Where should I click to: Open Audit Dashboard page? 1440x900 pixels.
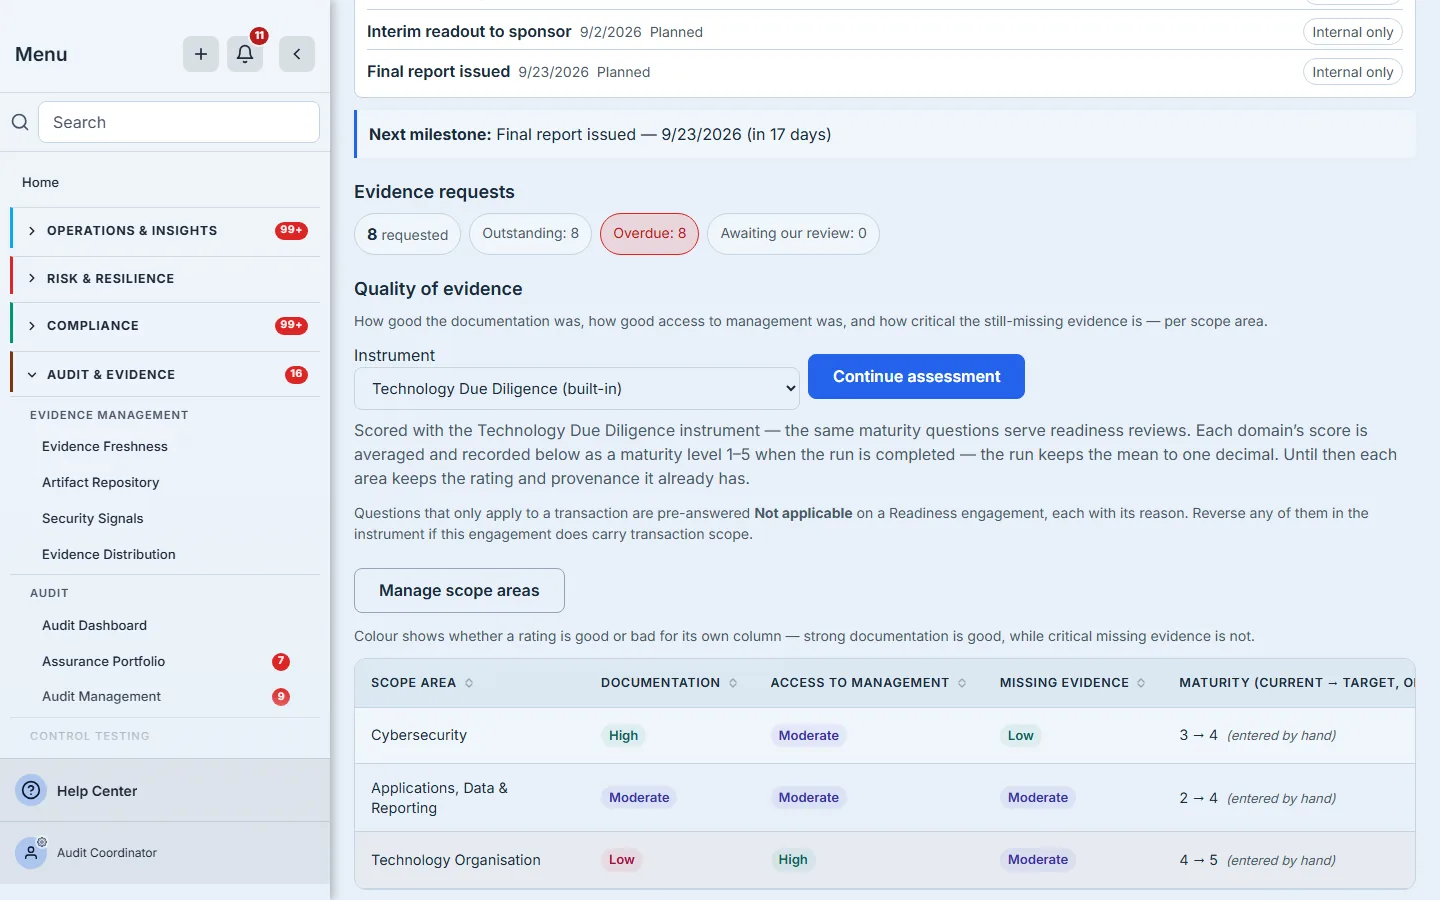(x=95, y=625)
